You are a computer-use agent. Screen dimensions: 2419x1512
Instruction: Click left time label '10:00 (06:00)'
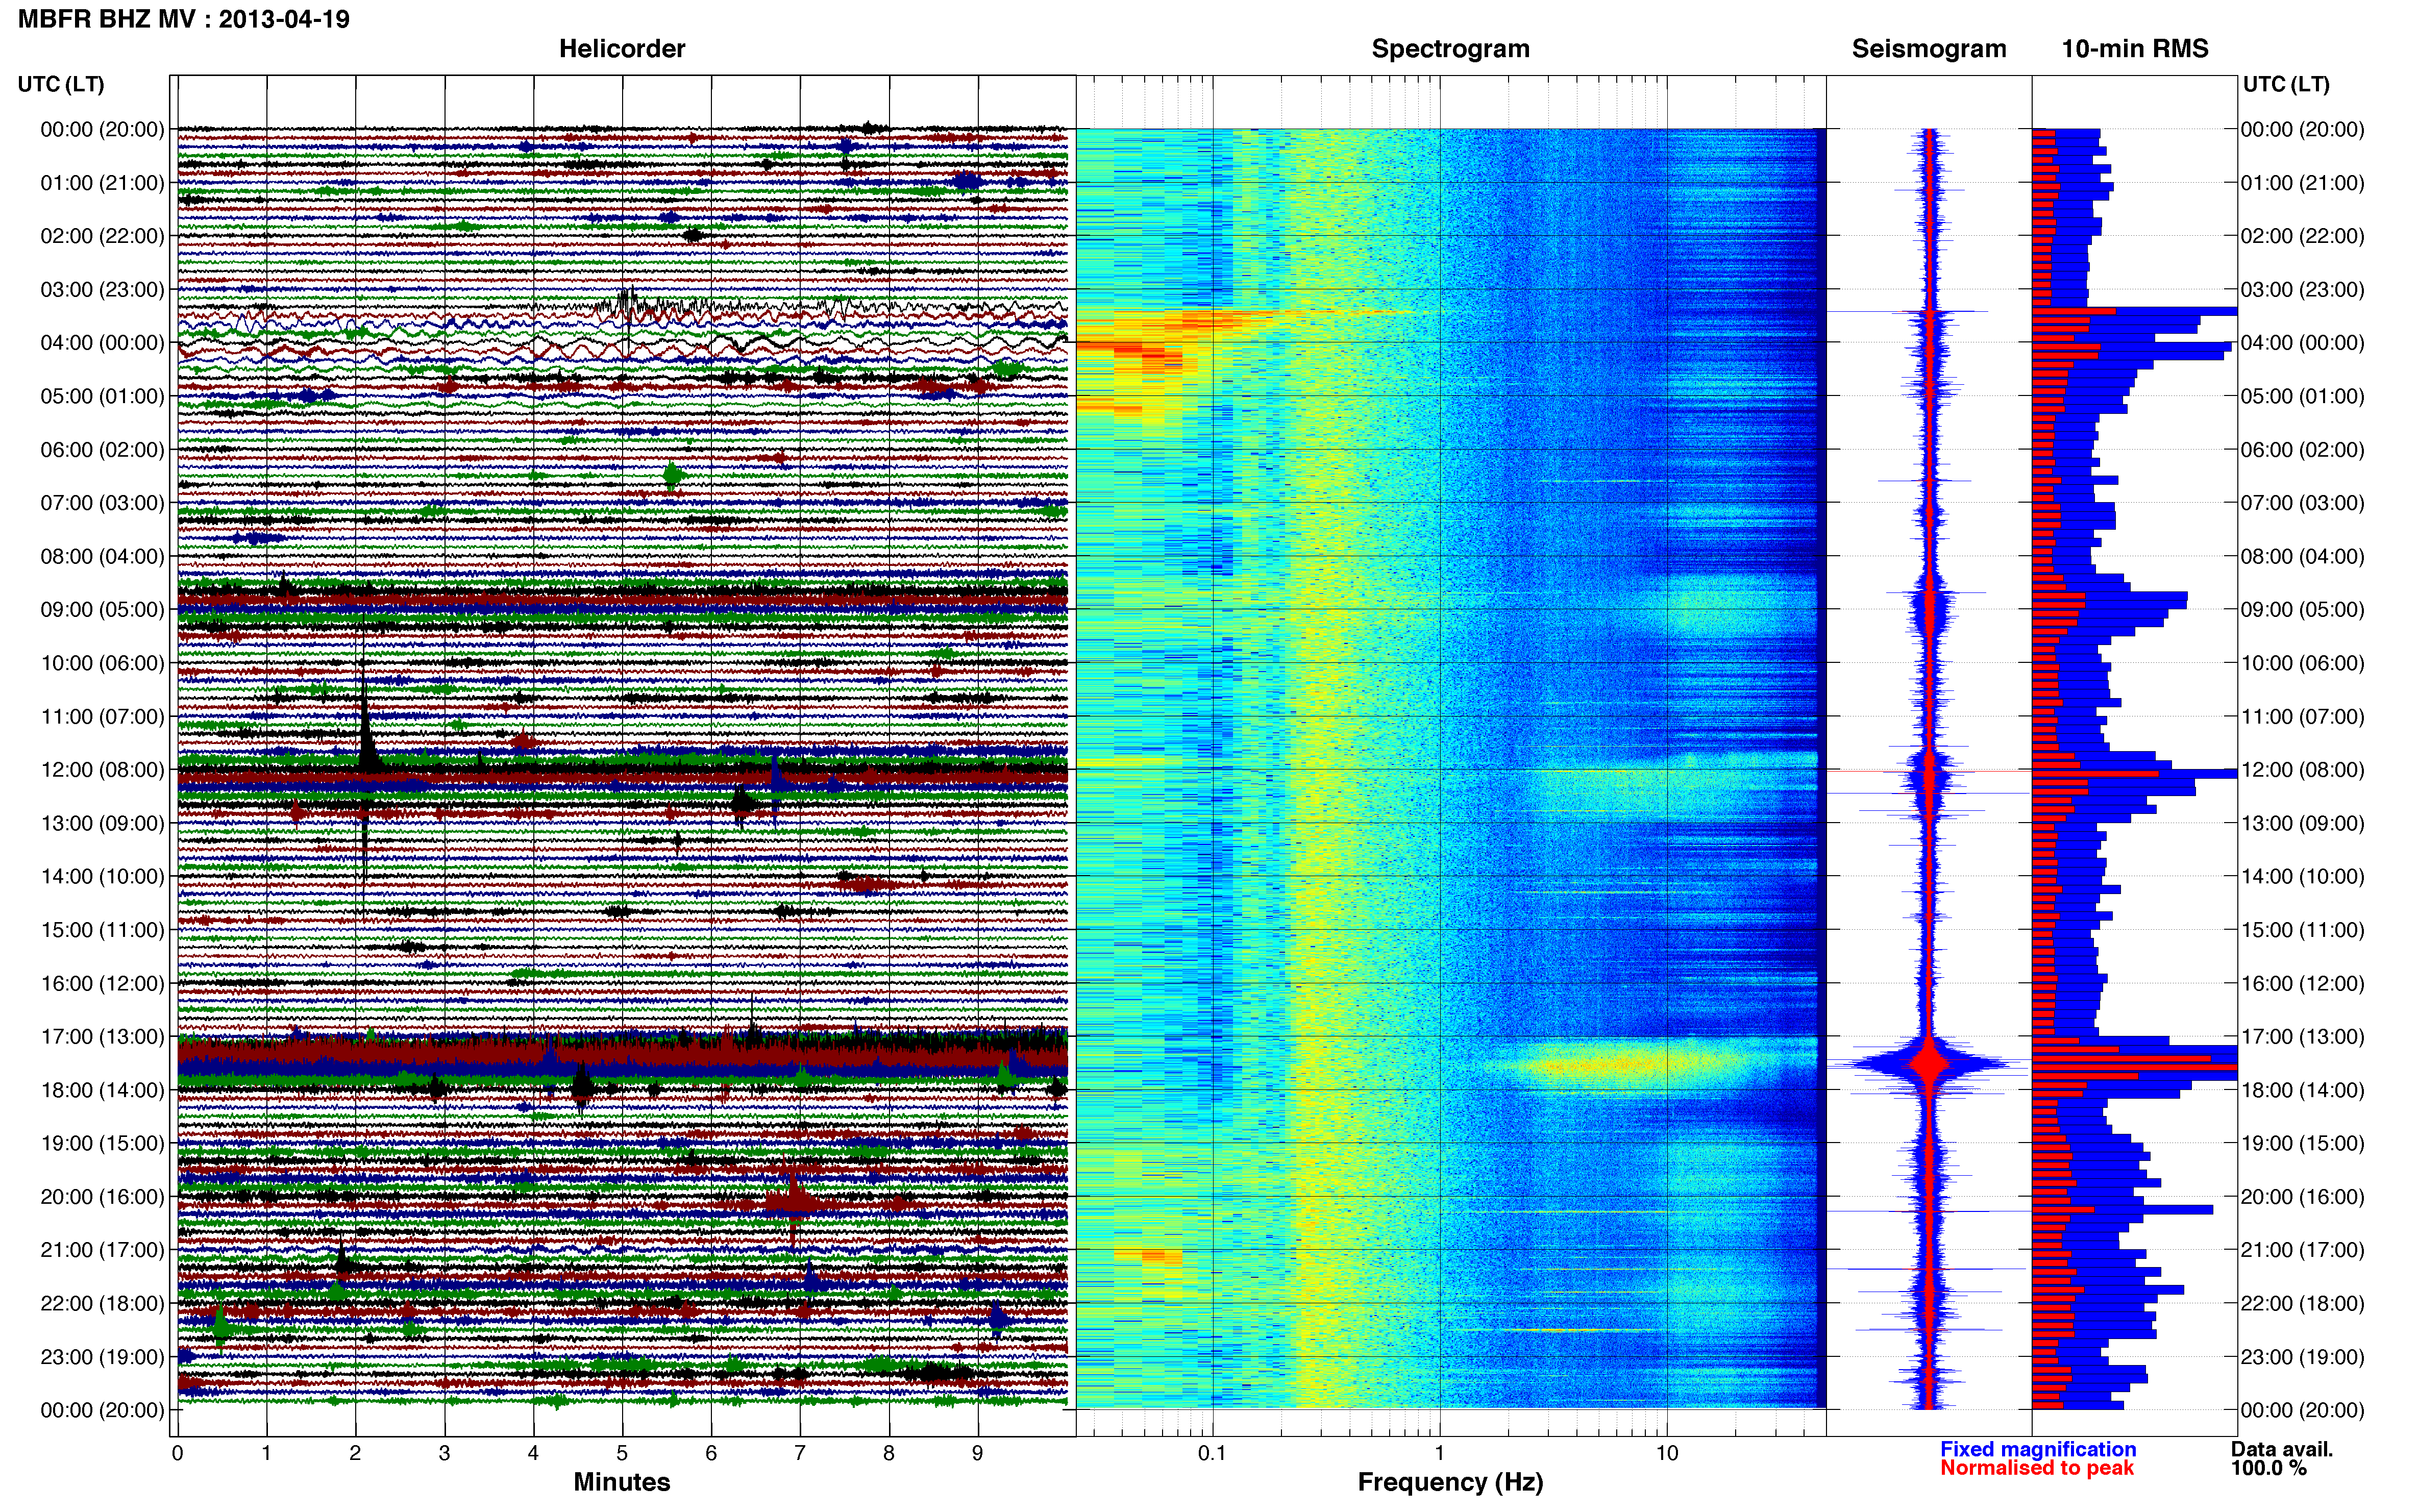click(102, 663)
